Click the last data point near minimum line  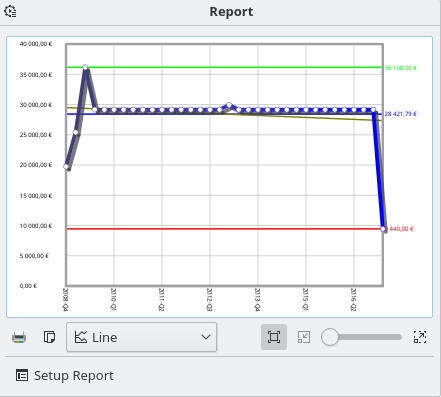(383, 229)
